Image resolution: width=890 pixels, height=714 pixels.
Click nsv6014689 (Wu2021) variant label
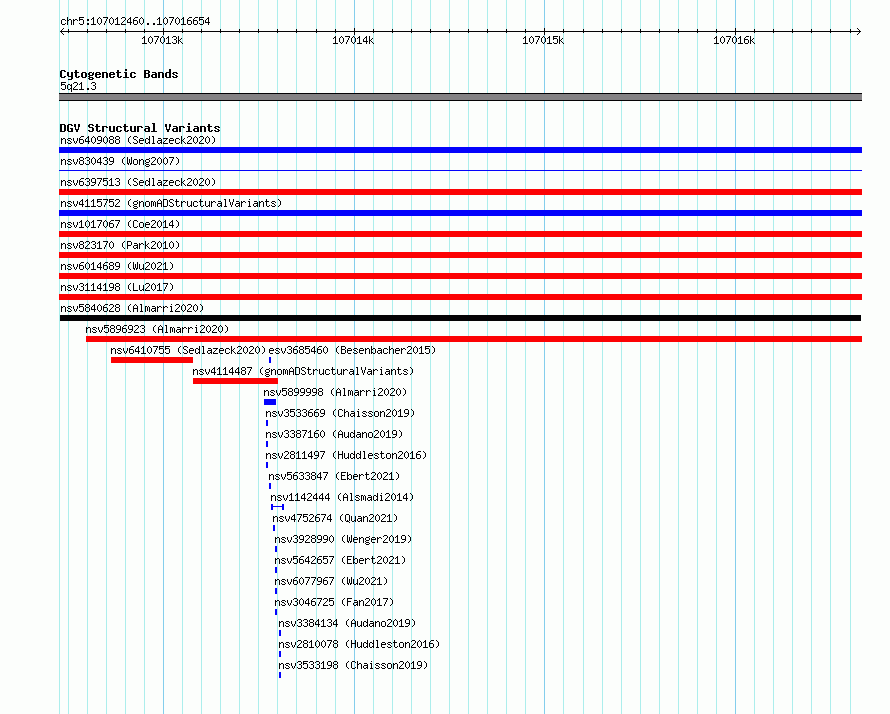117,266
